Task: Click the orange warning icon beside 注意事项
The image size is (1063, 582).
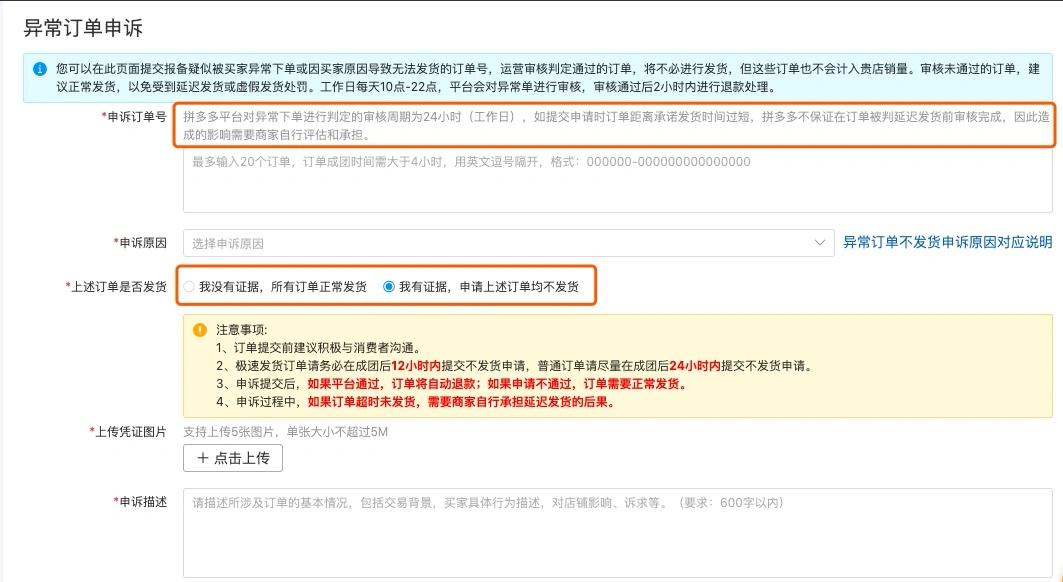Action: click(200, 327)
